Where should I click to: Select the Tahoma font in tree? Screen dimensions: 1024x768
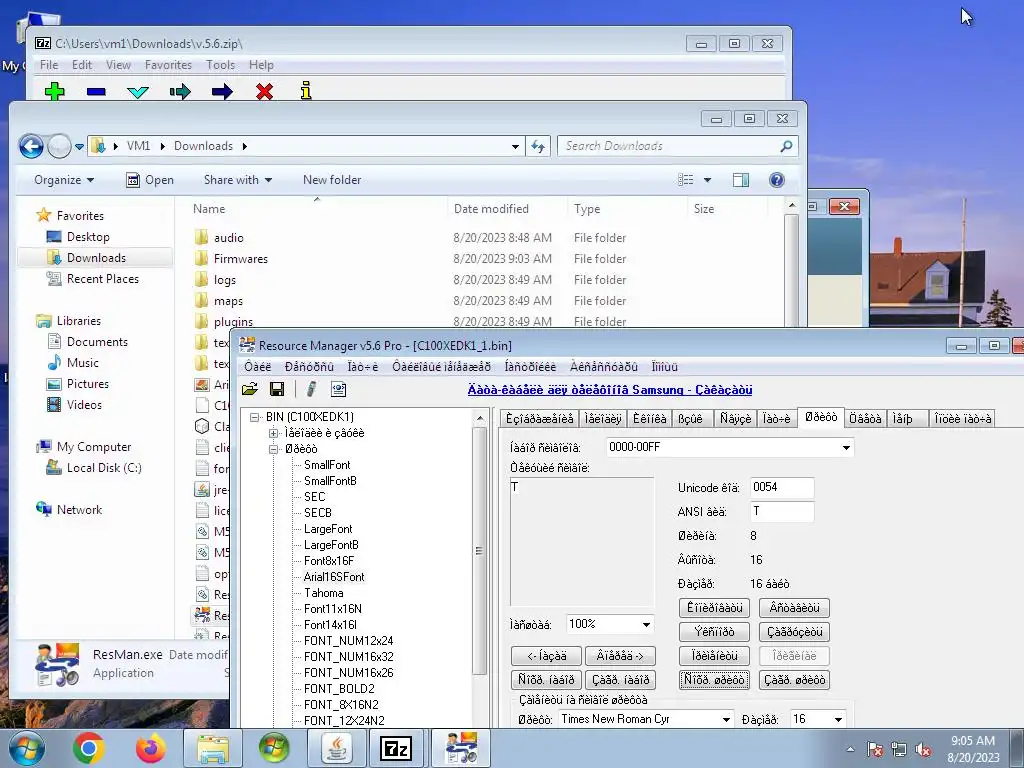click(323, 593)
